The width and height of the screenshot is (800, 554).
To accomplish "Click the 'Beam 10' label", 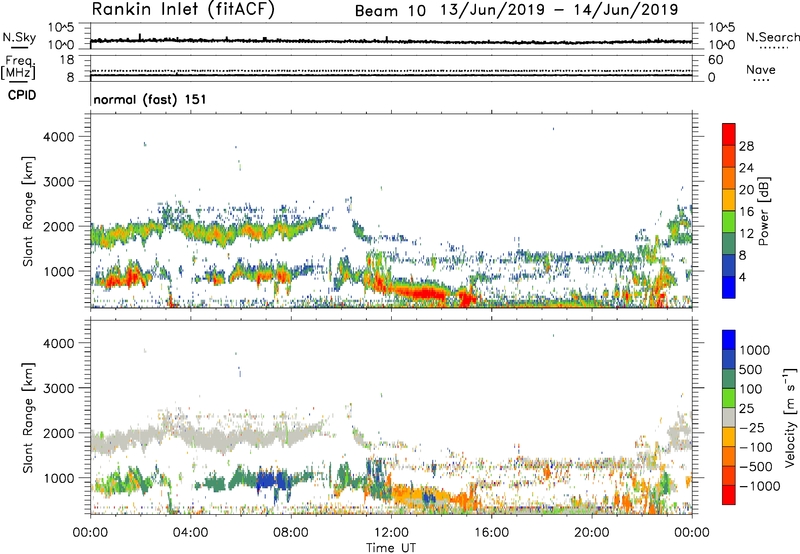I will [390, 11].
